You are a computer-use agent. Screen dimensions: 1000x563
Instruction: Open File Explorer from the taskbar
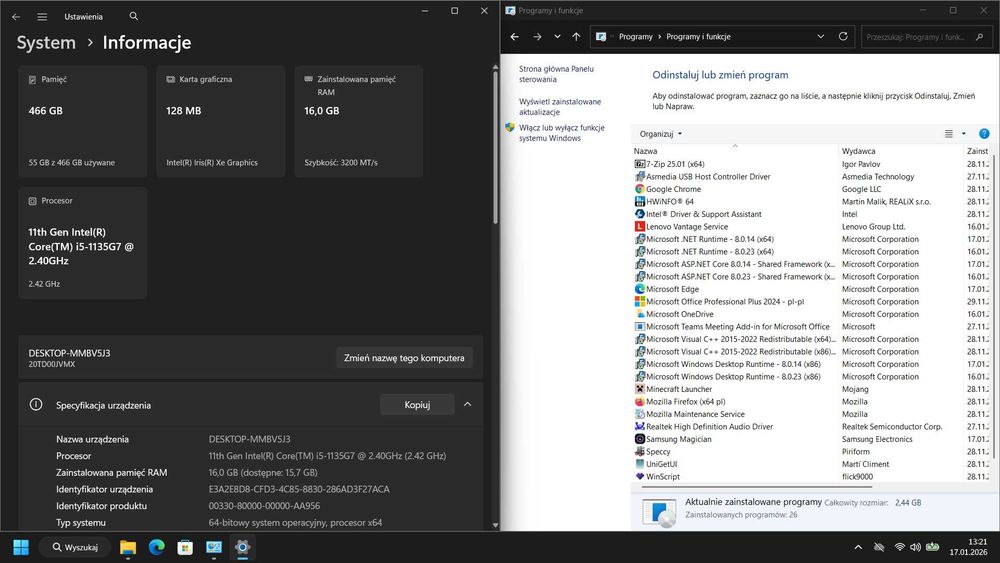pyautogui.click(x=128, y=547)
